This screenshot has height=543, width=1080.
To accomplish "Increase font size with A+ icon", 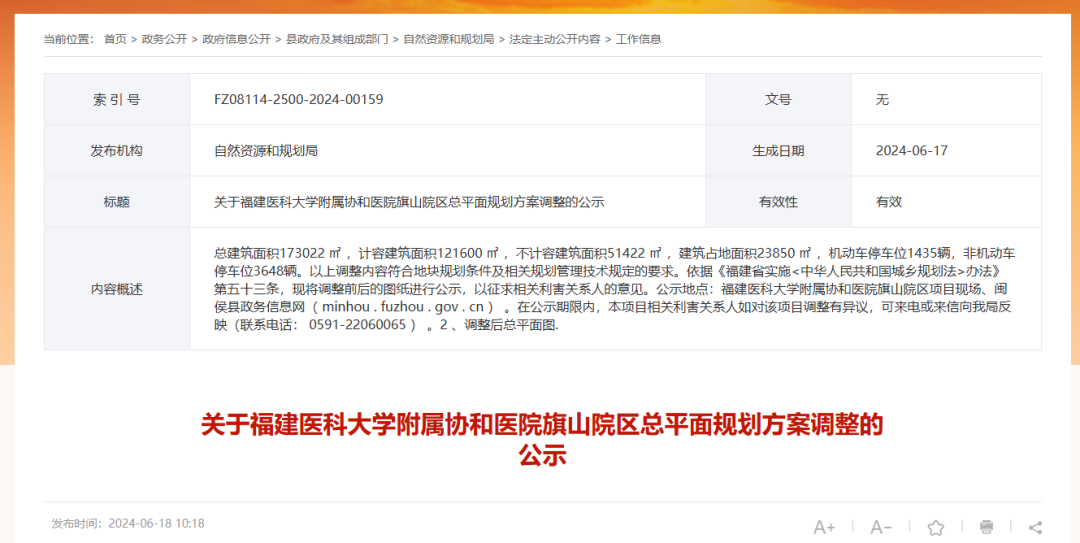I will point(824,528).
